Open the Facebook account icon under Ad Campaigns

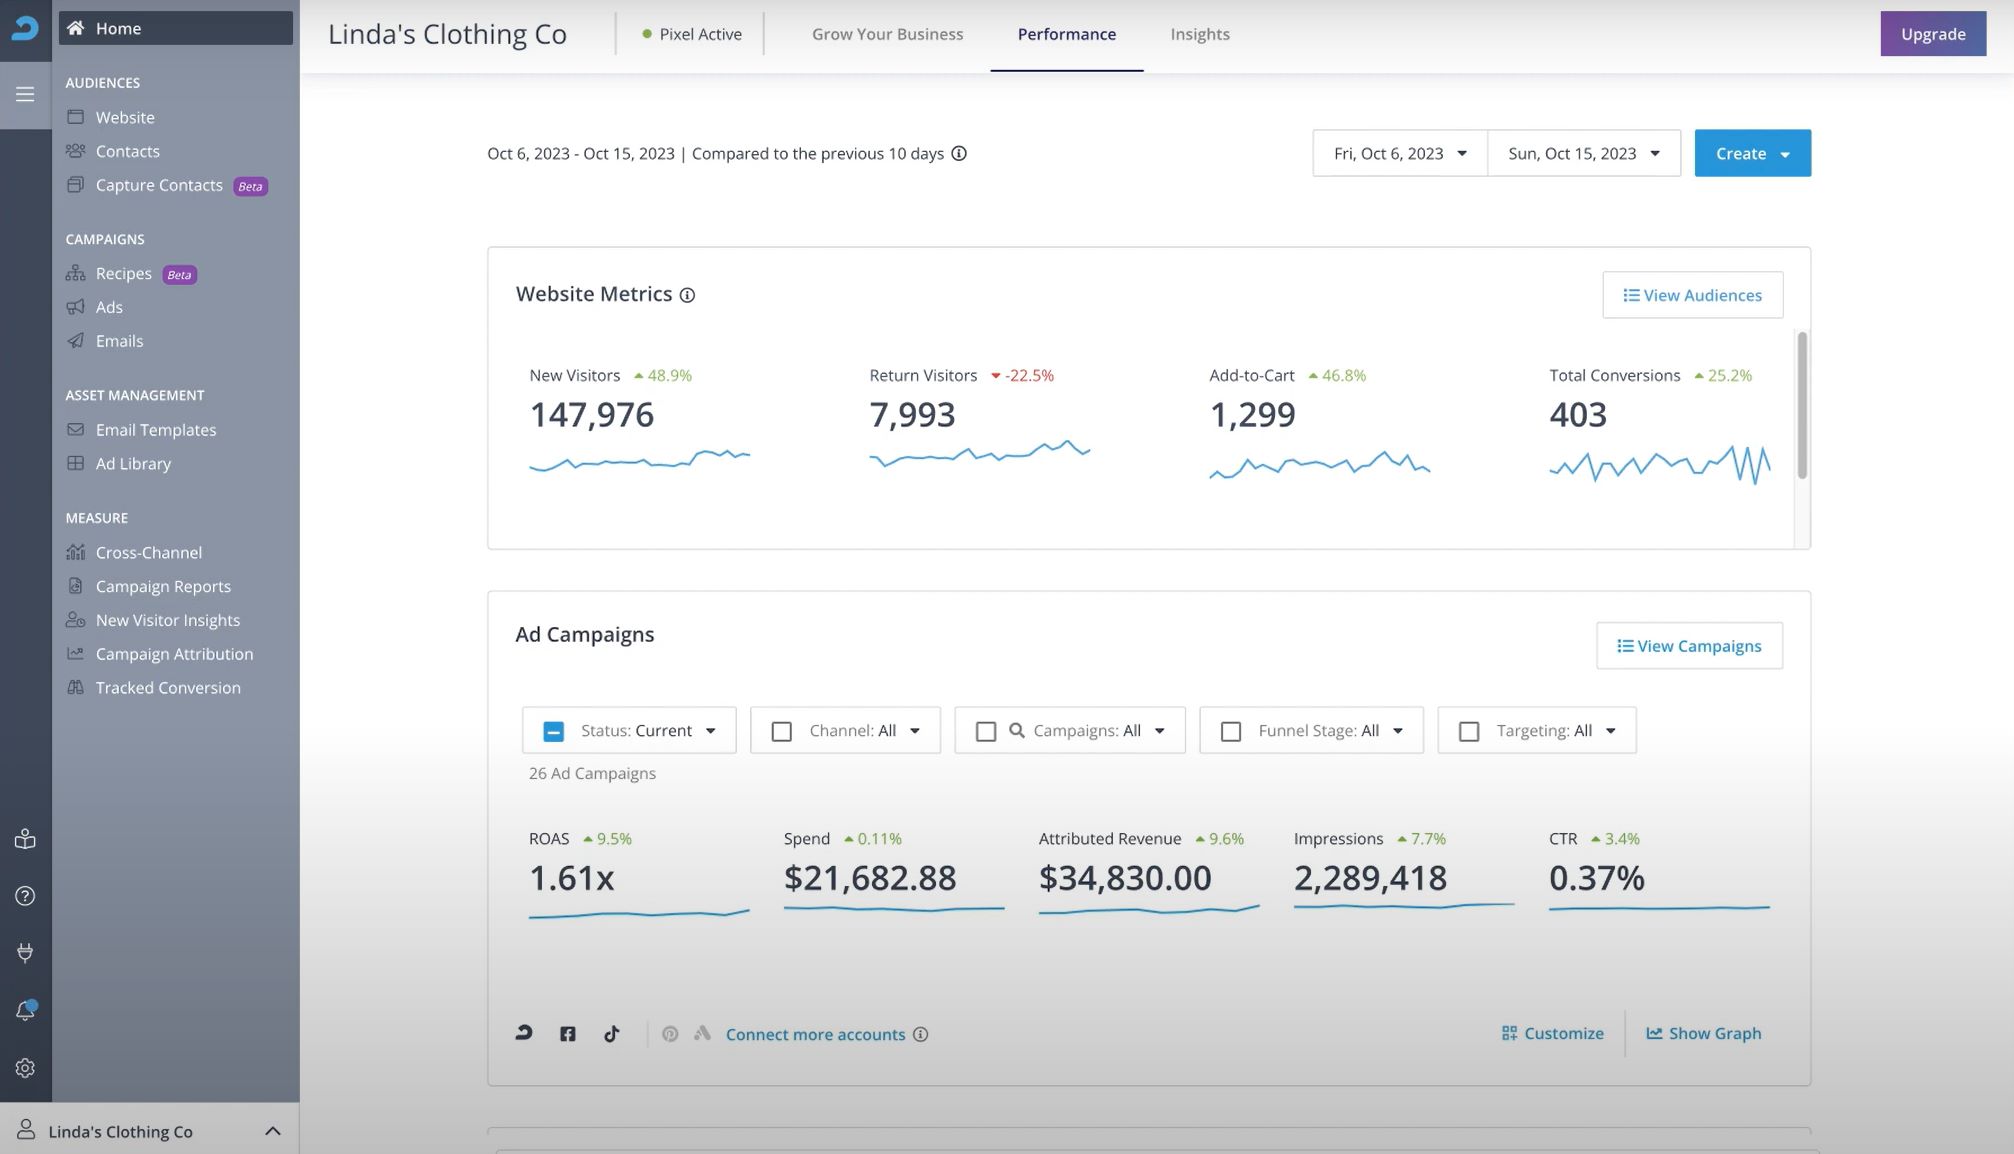(x=567, y=1033)
